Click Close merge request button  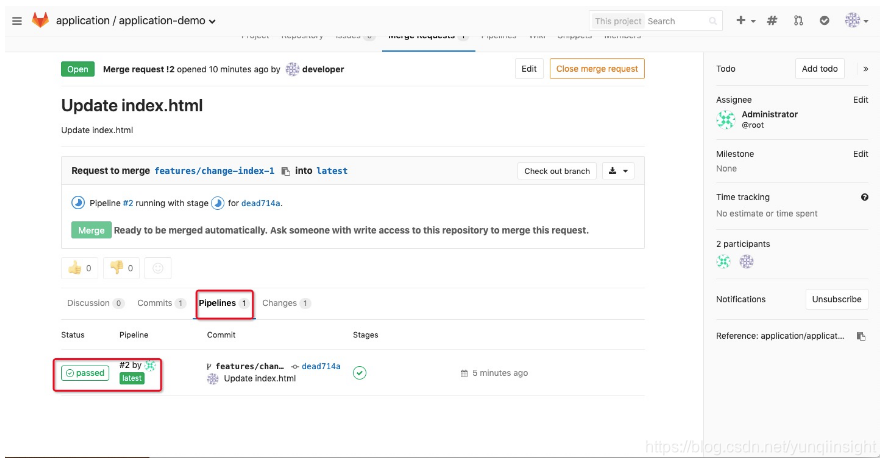pos(597,69)
